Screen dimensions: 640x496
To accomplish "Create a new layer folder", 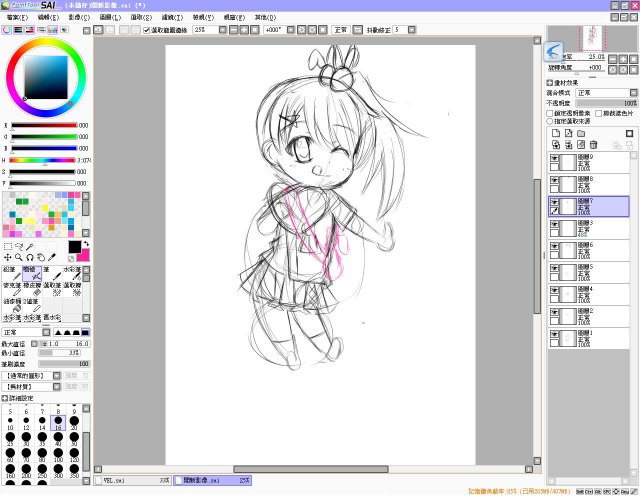I will 581,133.
